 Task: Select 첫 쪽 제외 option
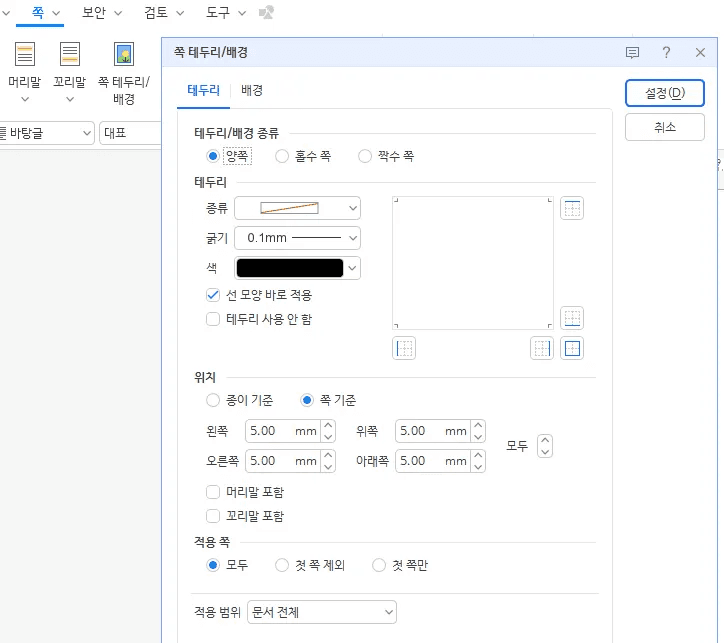tap(282, 565)
